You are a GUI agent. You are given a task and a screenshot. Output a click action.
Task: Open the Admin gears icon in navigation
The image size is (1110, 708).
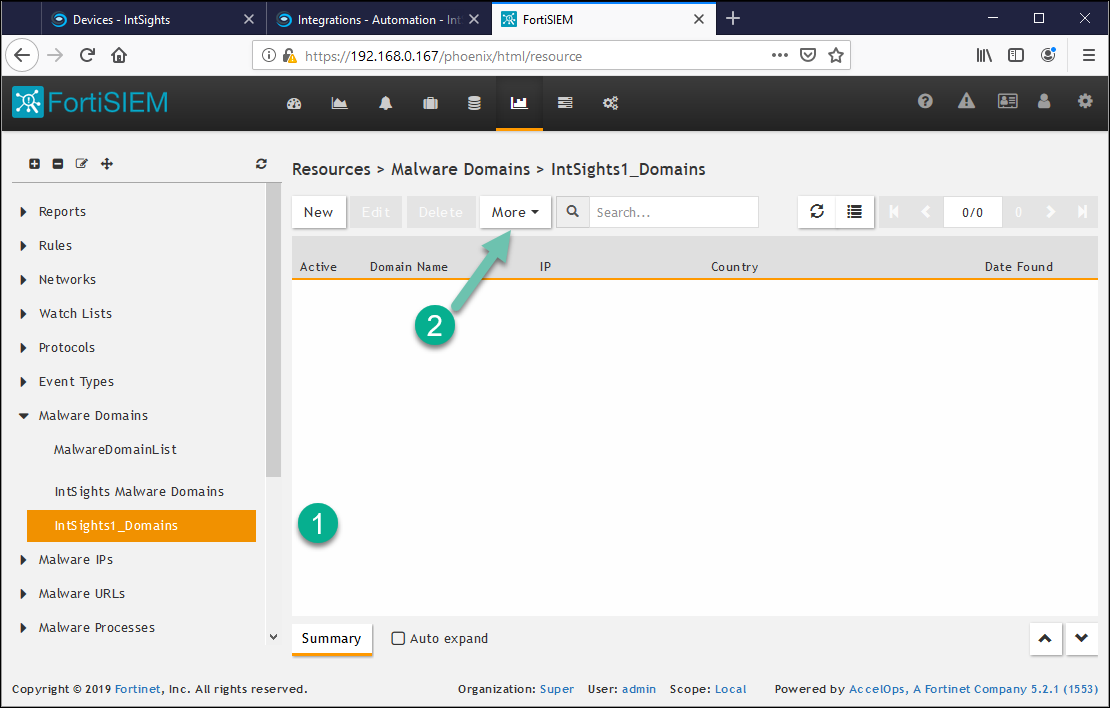click(610, 103)
